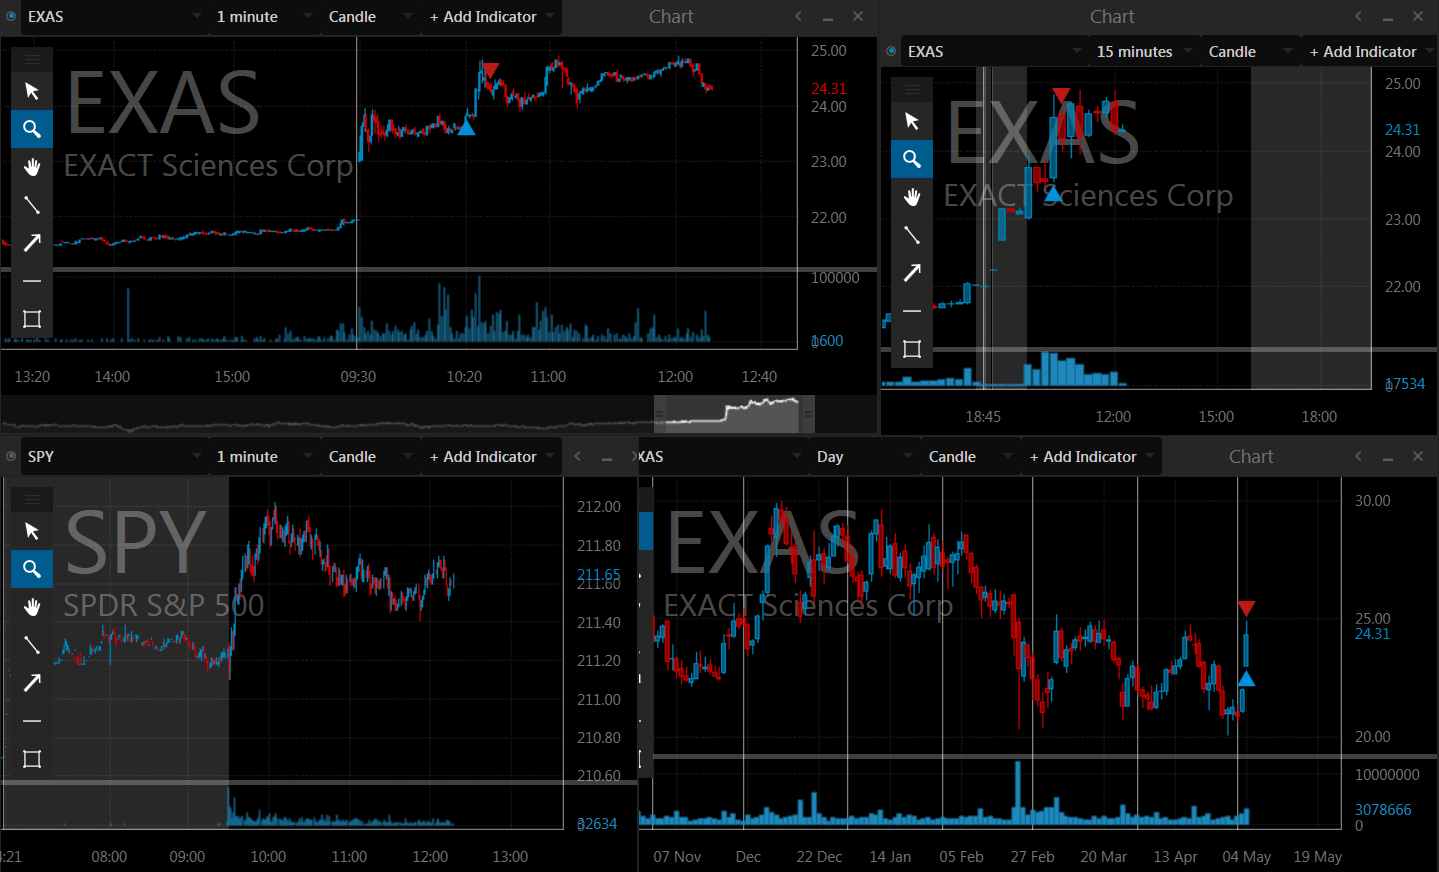This screenshot has height=872, width=1439.
Task: Open hamburger toolbar menu in SPY chart
Action: (32, 499)
